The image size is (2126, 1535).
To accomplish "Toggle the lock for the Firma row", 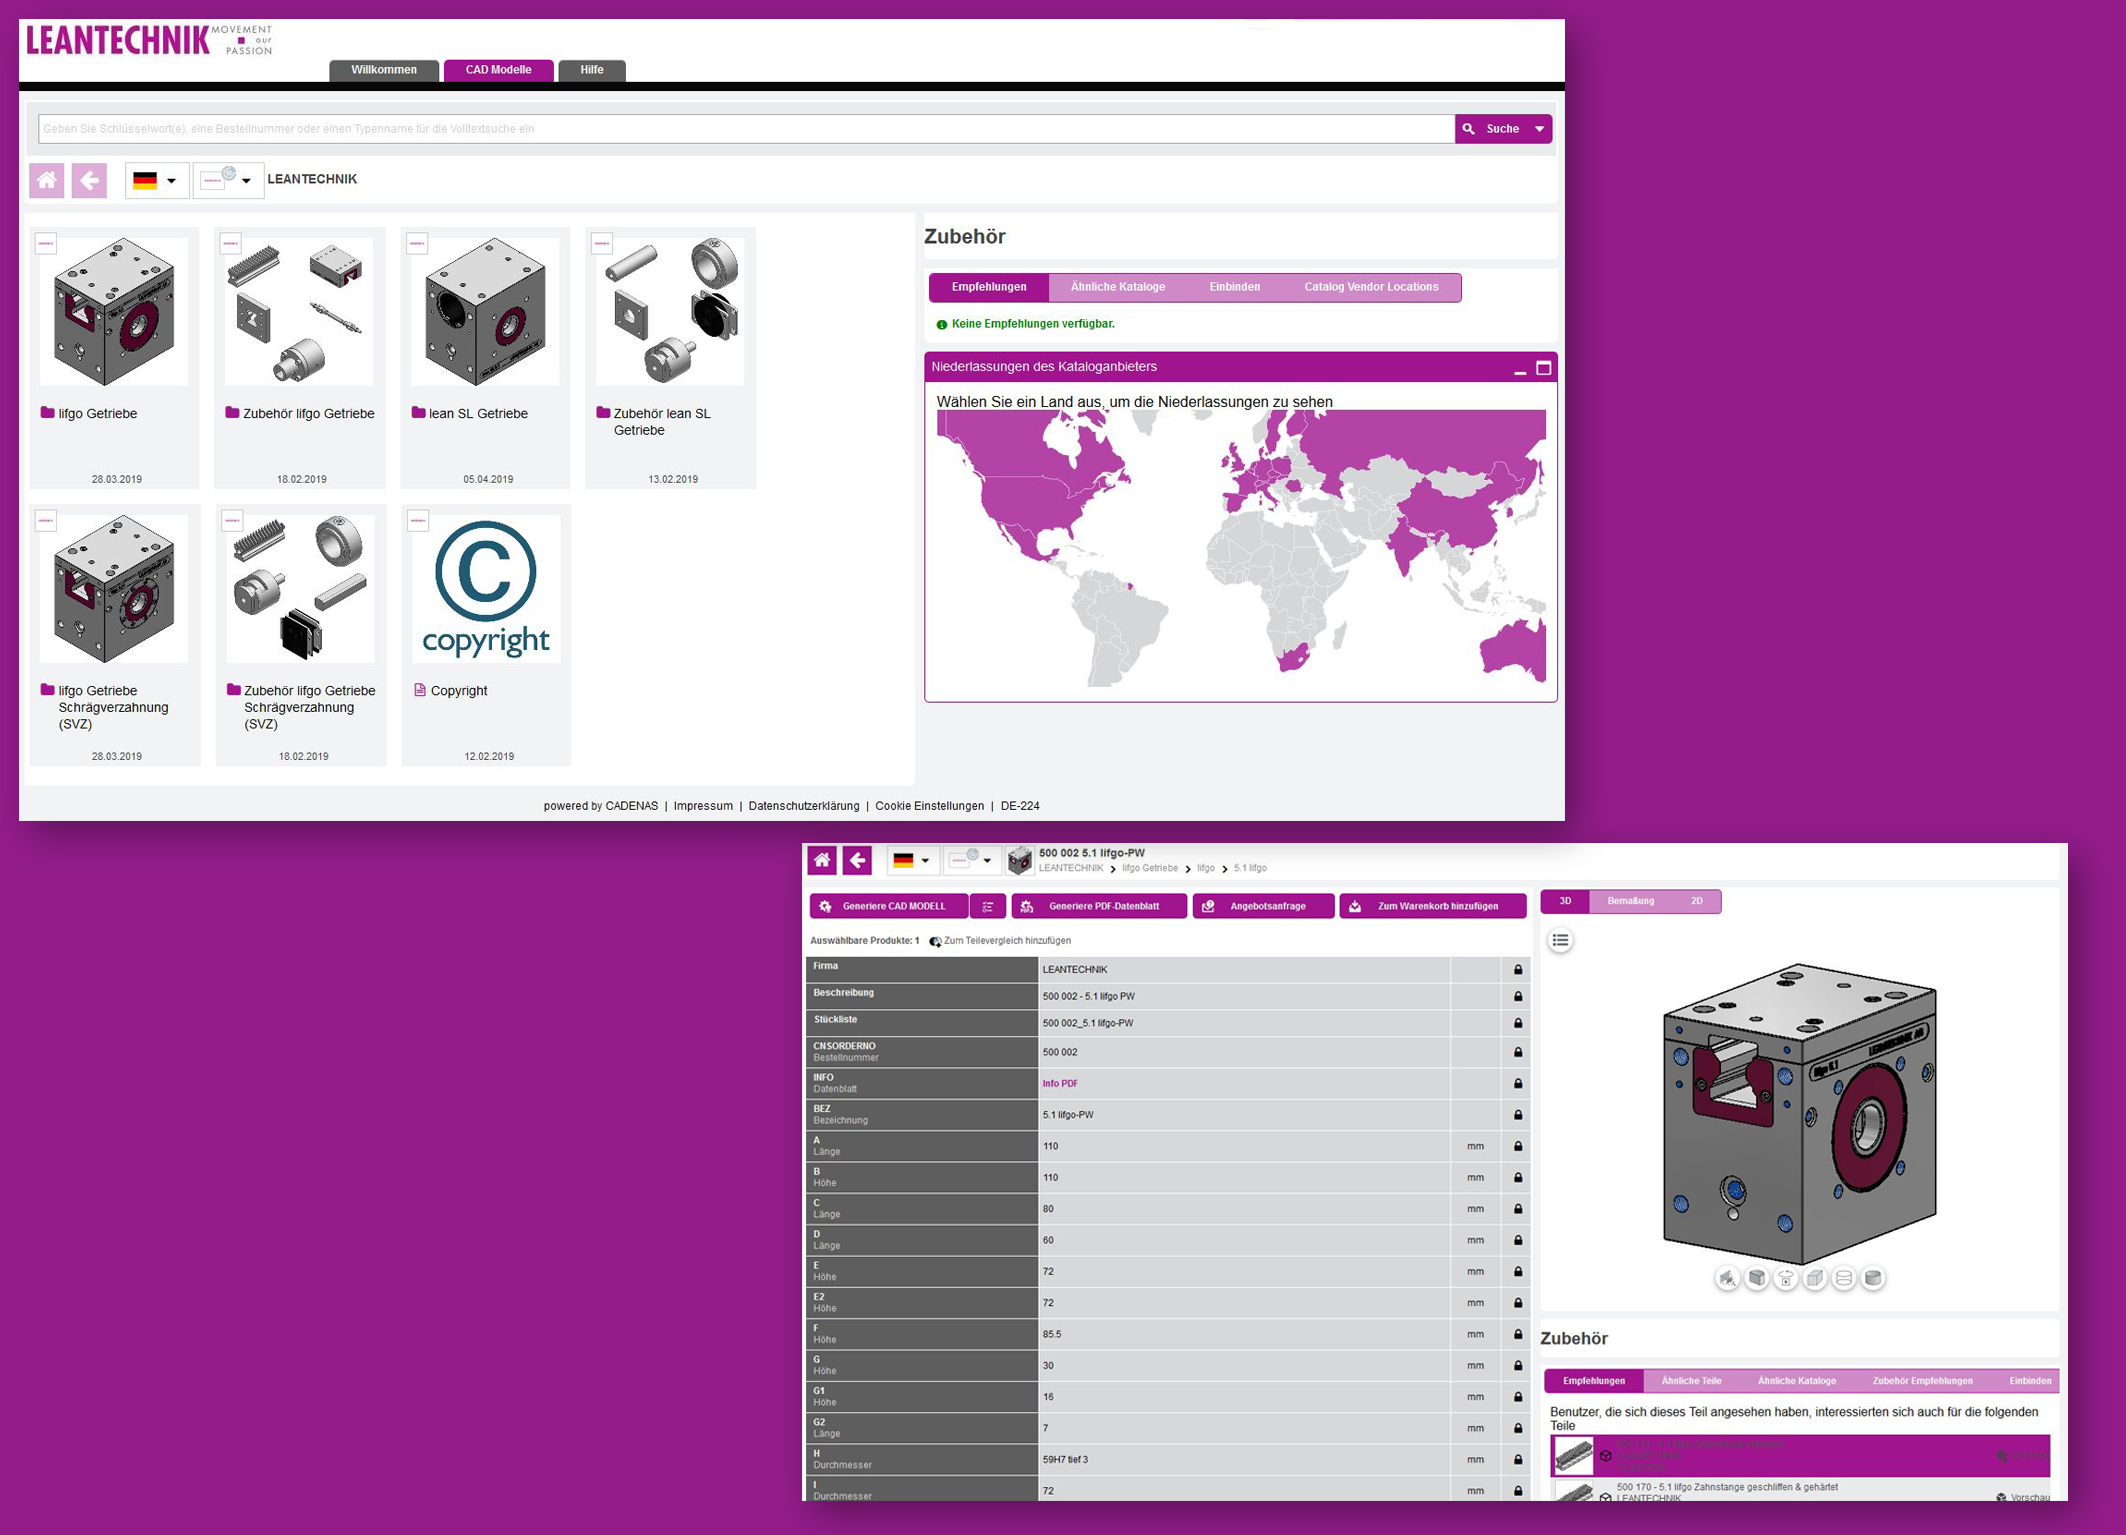I will 1517,969.
